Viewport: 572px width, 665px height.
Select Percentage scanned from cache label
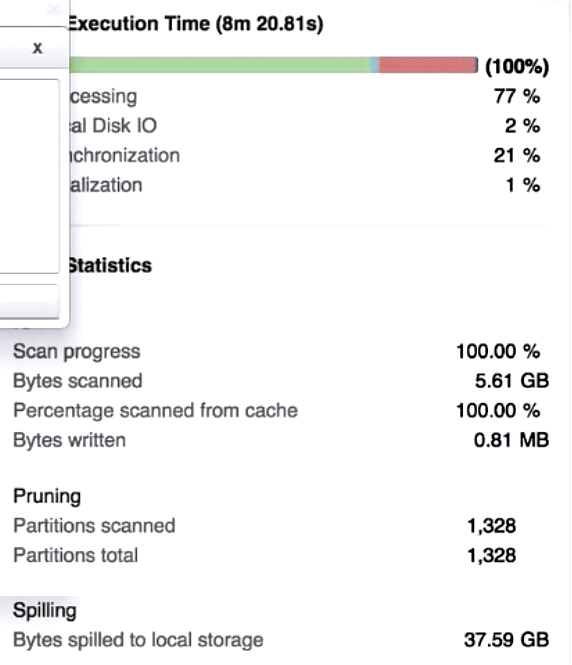tap(155, 411)
